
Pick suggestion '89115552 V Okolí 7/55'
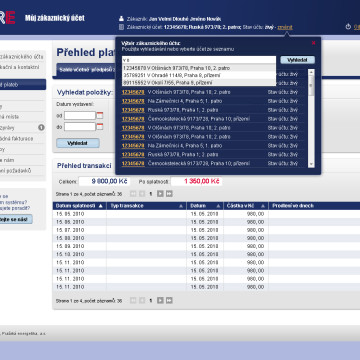pos(199,83)
